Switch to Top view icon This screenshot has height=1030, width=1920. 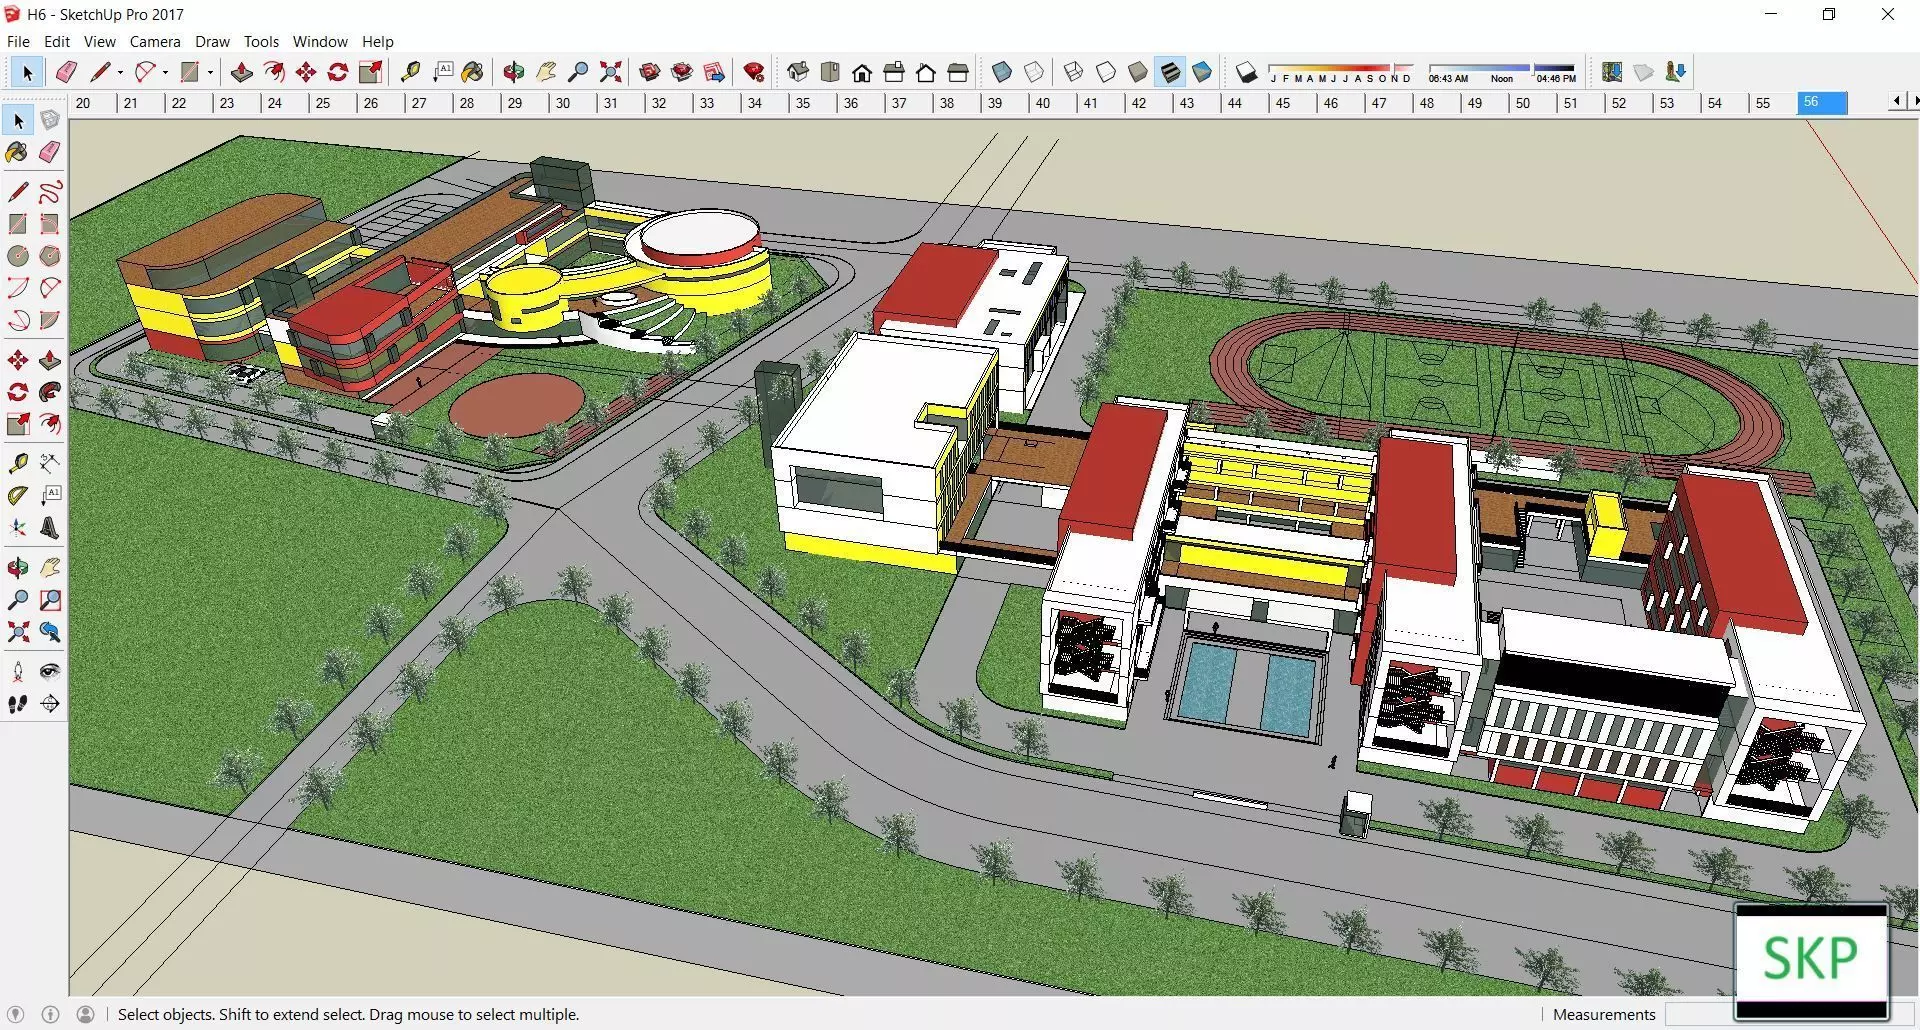[x=829, y=72]
